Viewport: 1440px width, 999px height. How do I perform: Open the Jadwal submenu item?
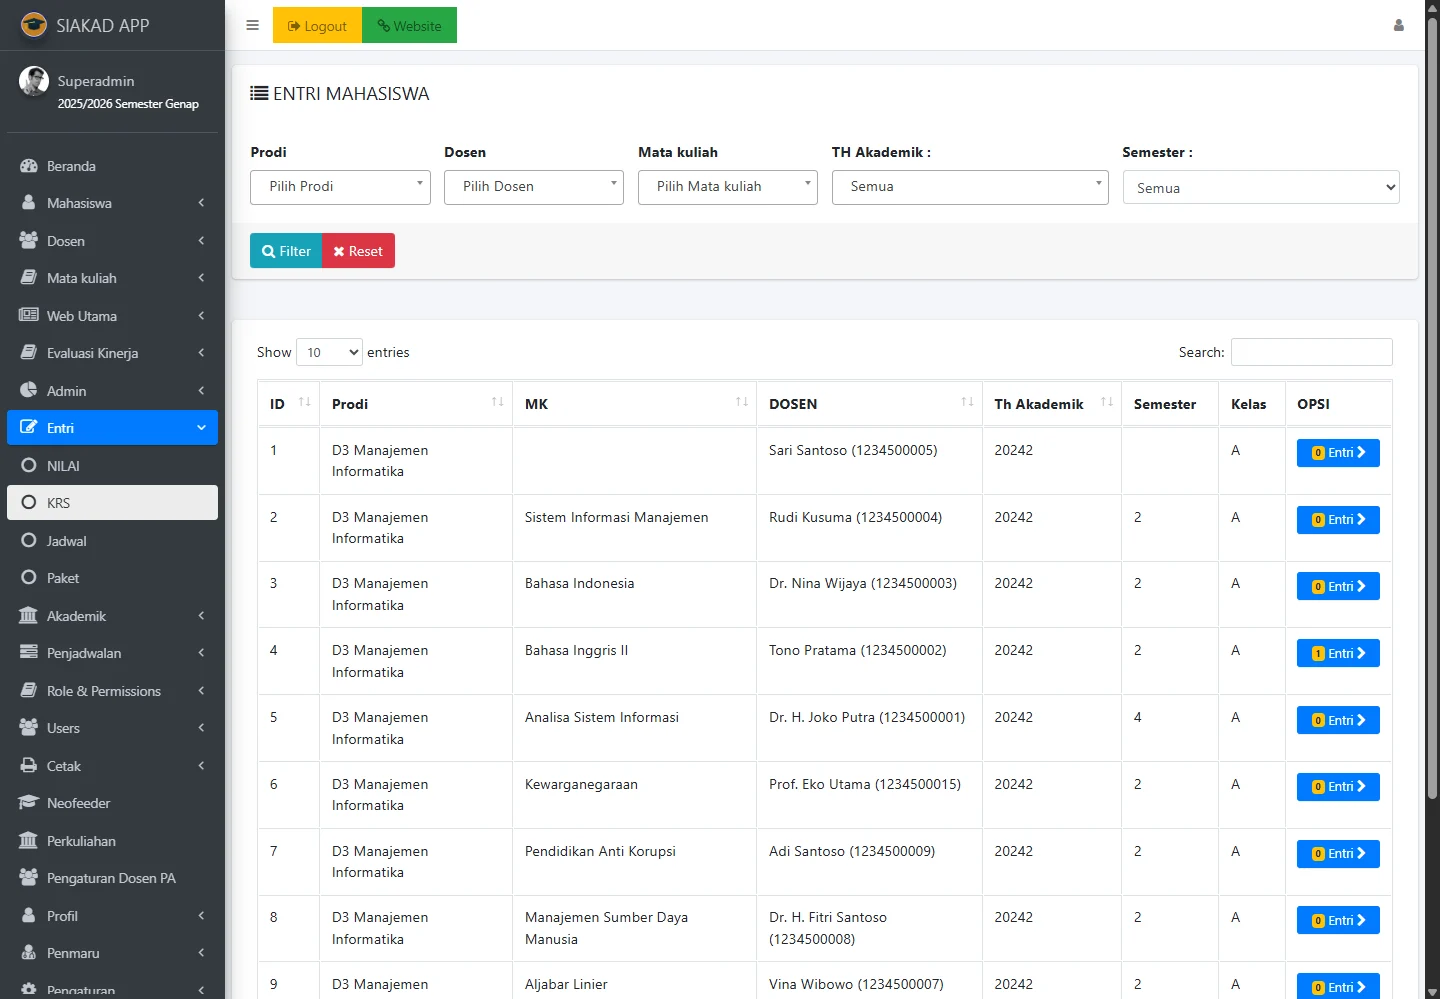tap(66, 541)
